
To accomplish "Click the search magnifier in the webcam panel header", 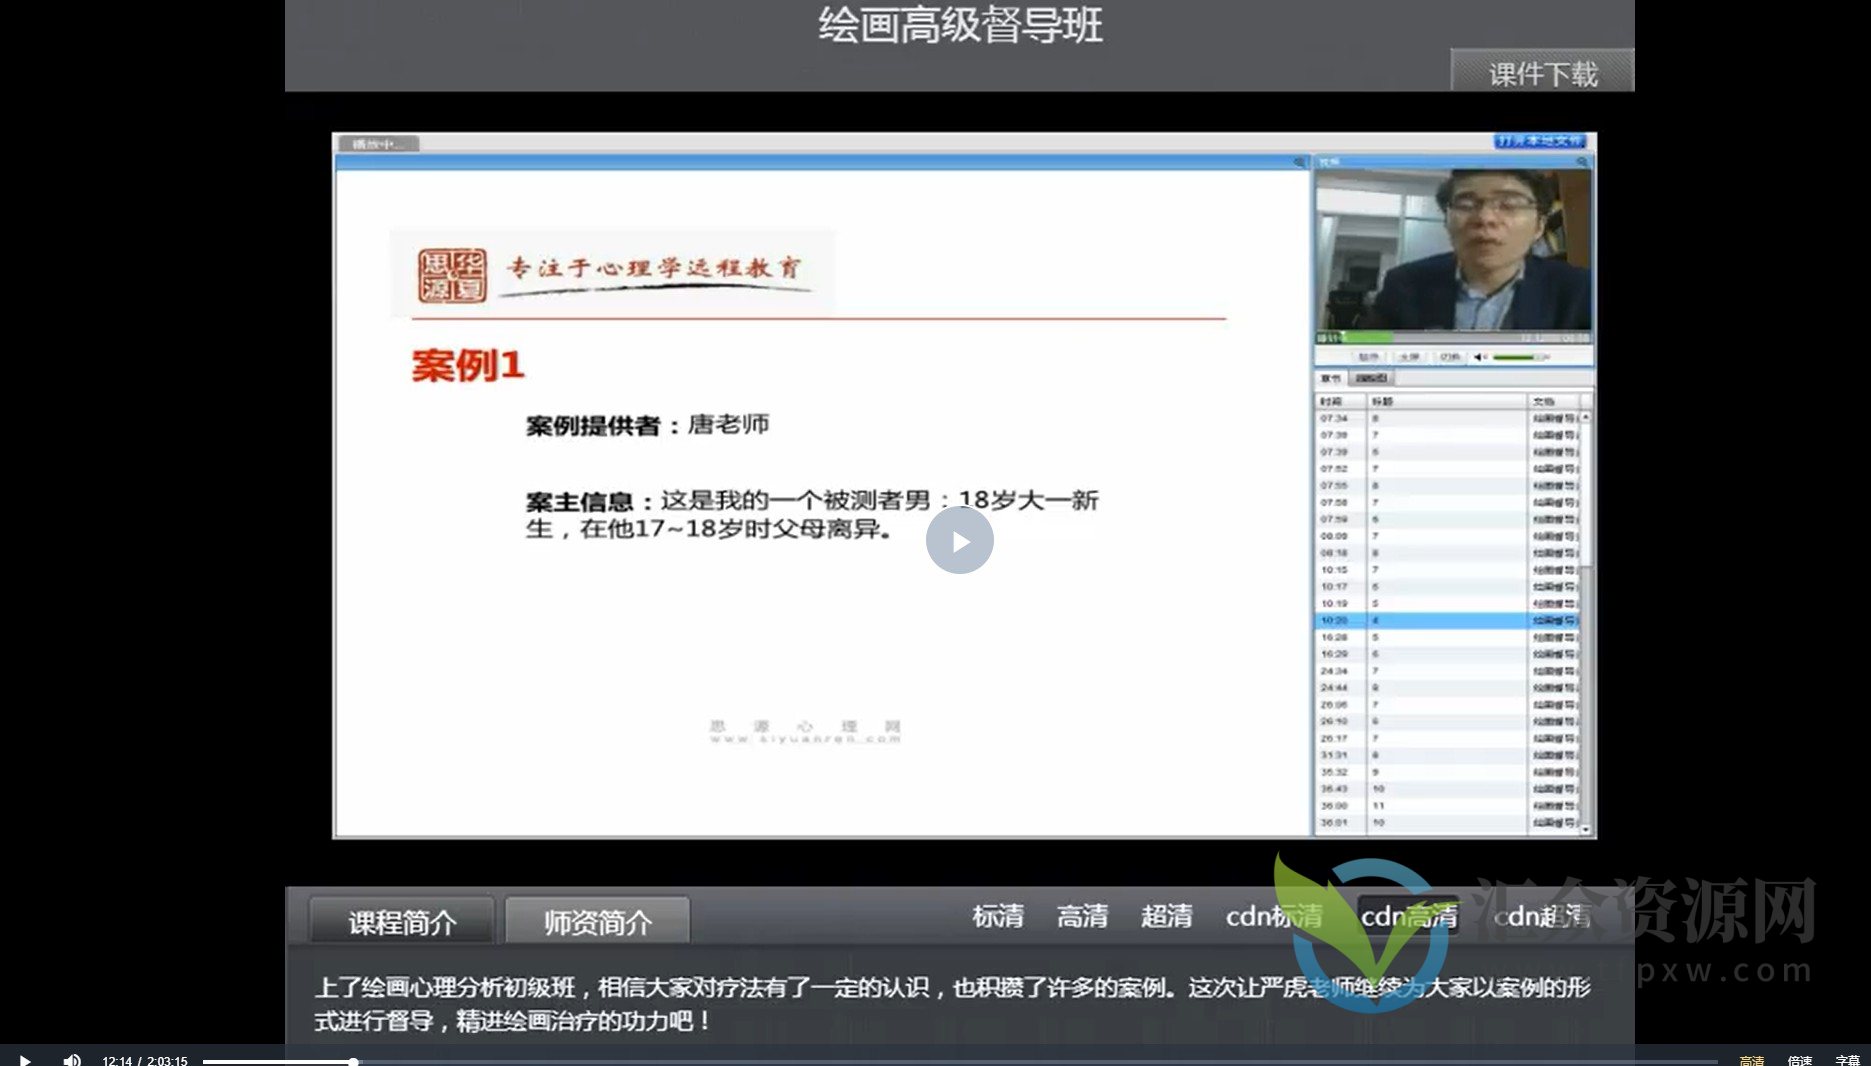I will click(1583, 161).
